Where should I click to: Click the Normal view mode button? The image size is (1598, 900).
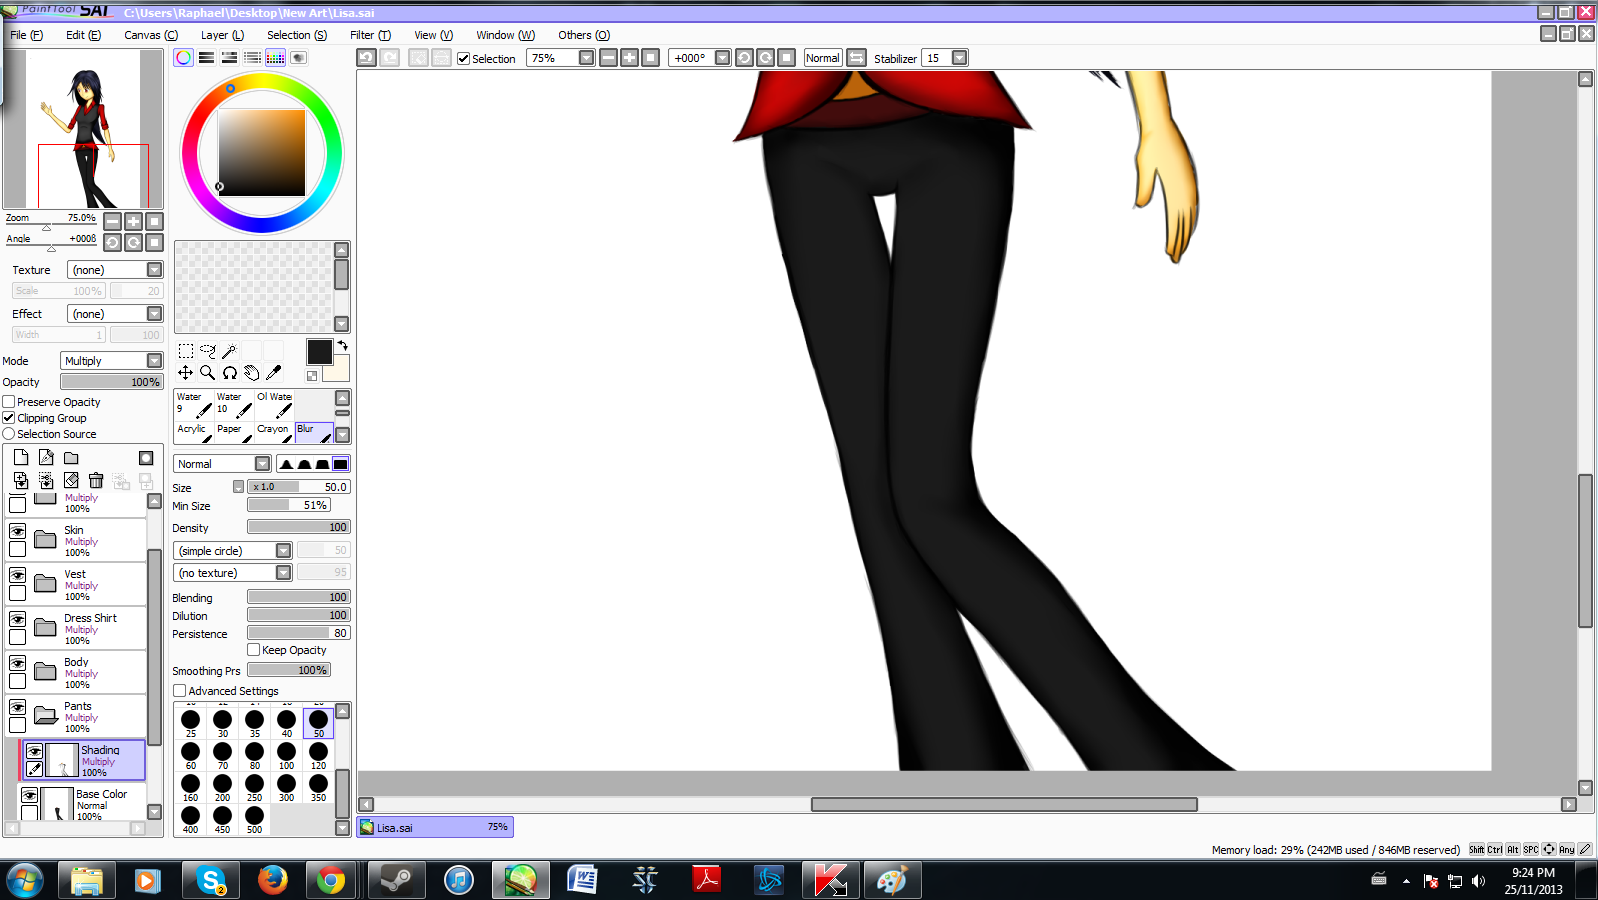tap(822, 58)
